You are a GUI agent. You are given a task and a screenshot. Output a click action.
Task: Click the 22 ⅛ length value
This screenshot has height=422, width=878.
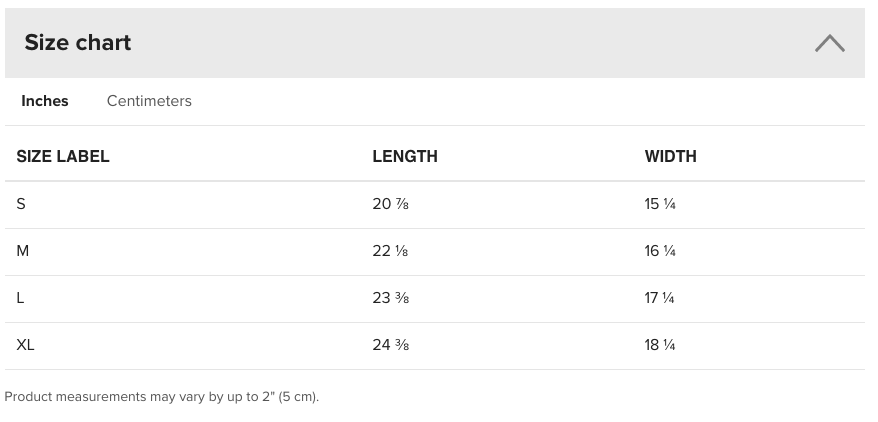(390, 251)
